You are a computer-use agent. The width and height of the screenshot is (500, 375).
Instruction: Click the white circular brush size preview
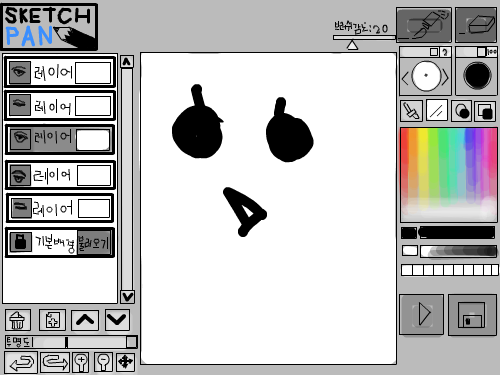(426, 76)
